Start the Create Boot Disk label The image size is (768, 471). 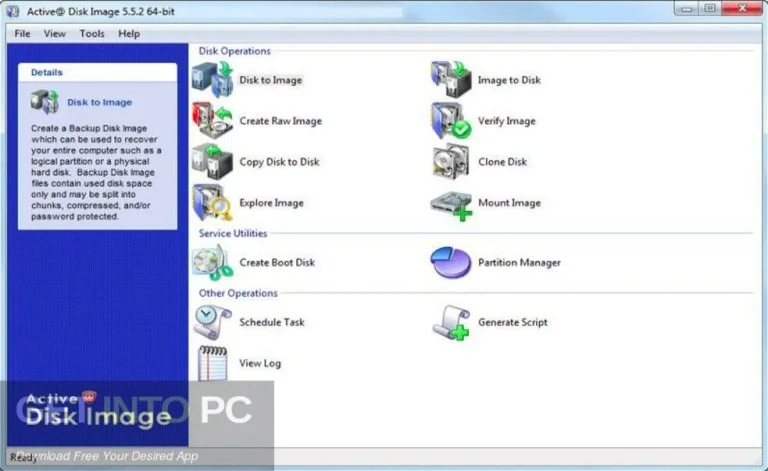pos(277,262)
